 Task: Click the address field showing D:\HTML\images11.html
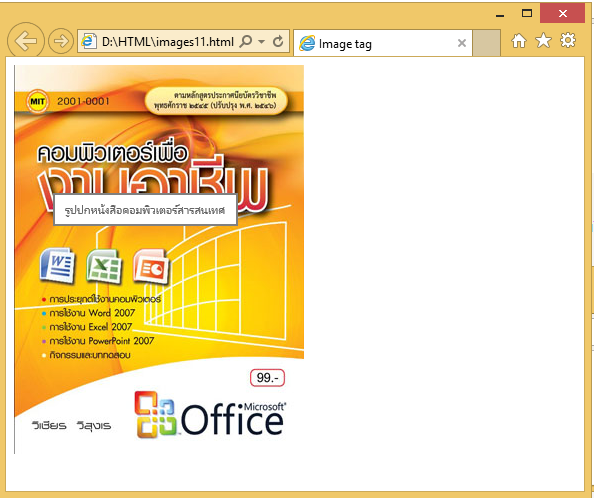tap(168, 41)
